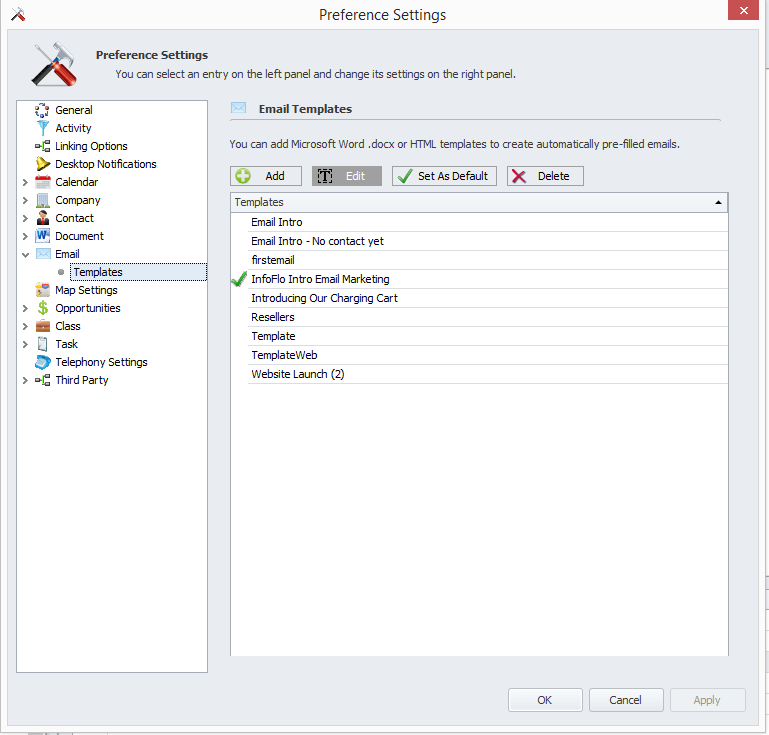Open Desktop Notifications icon in tree
Viewport: 769px width, 735px height.
(43, 164)
